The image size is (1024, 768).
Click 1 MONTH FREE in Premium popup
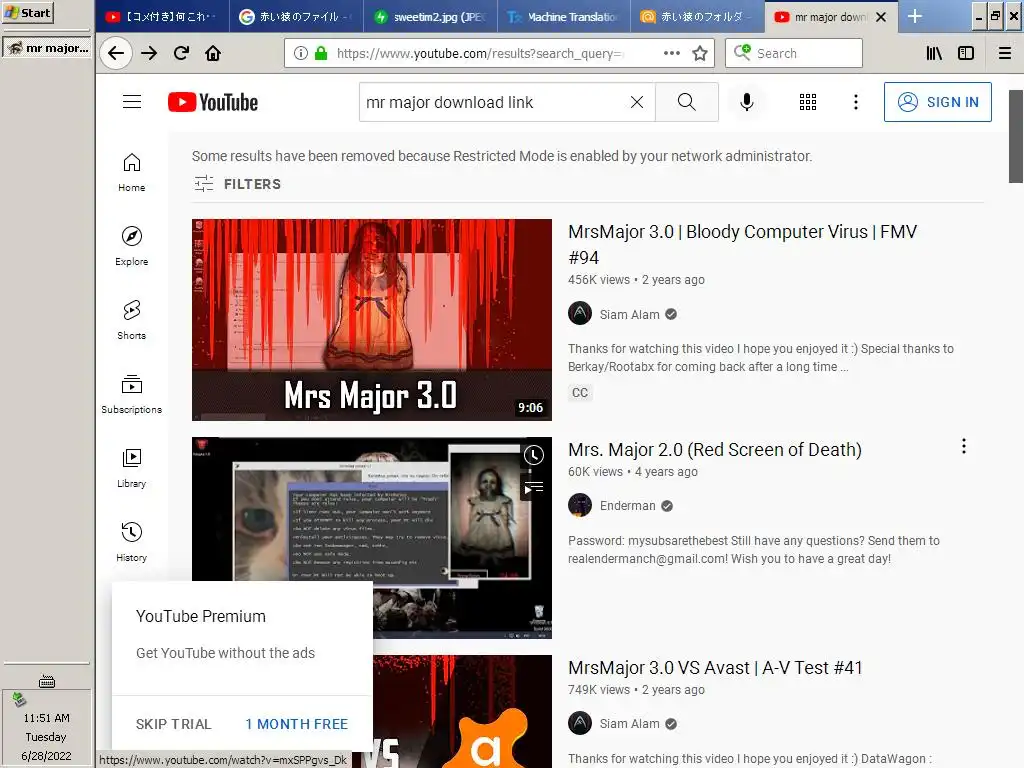(296, 724)
